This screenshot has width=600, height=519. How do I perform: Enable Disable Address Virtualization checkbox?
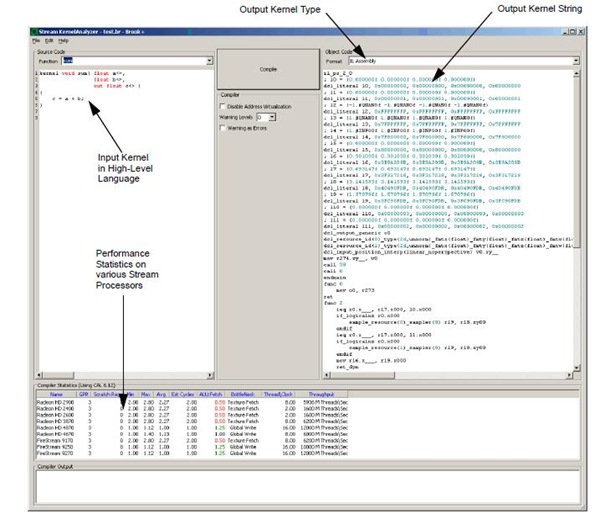pos(222,106)
